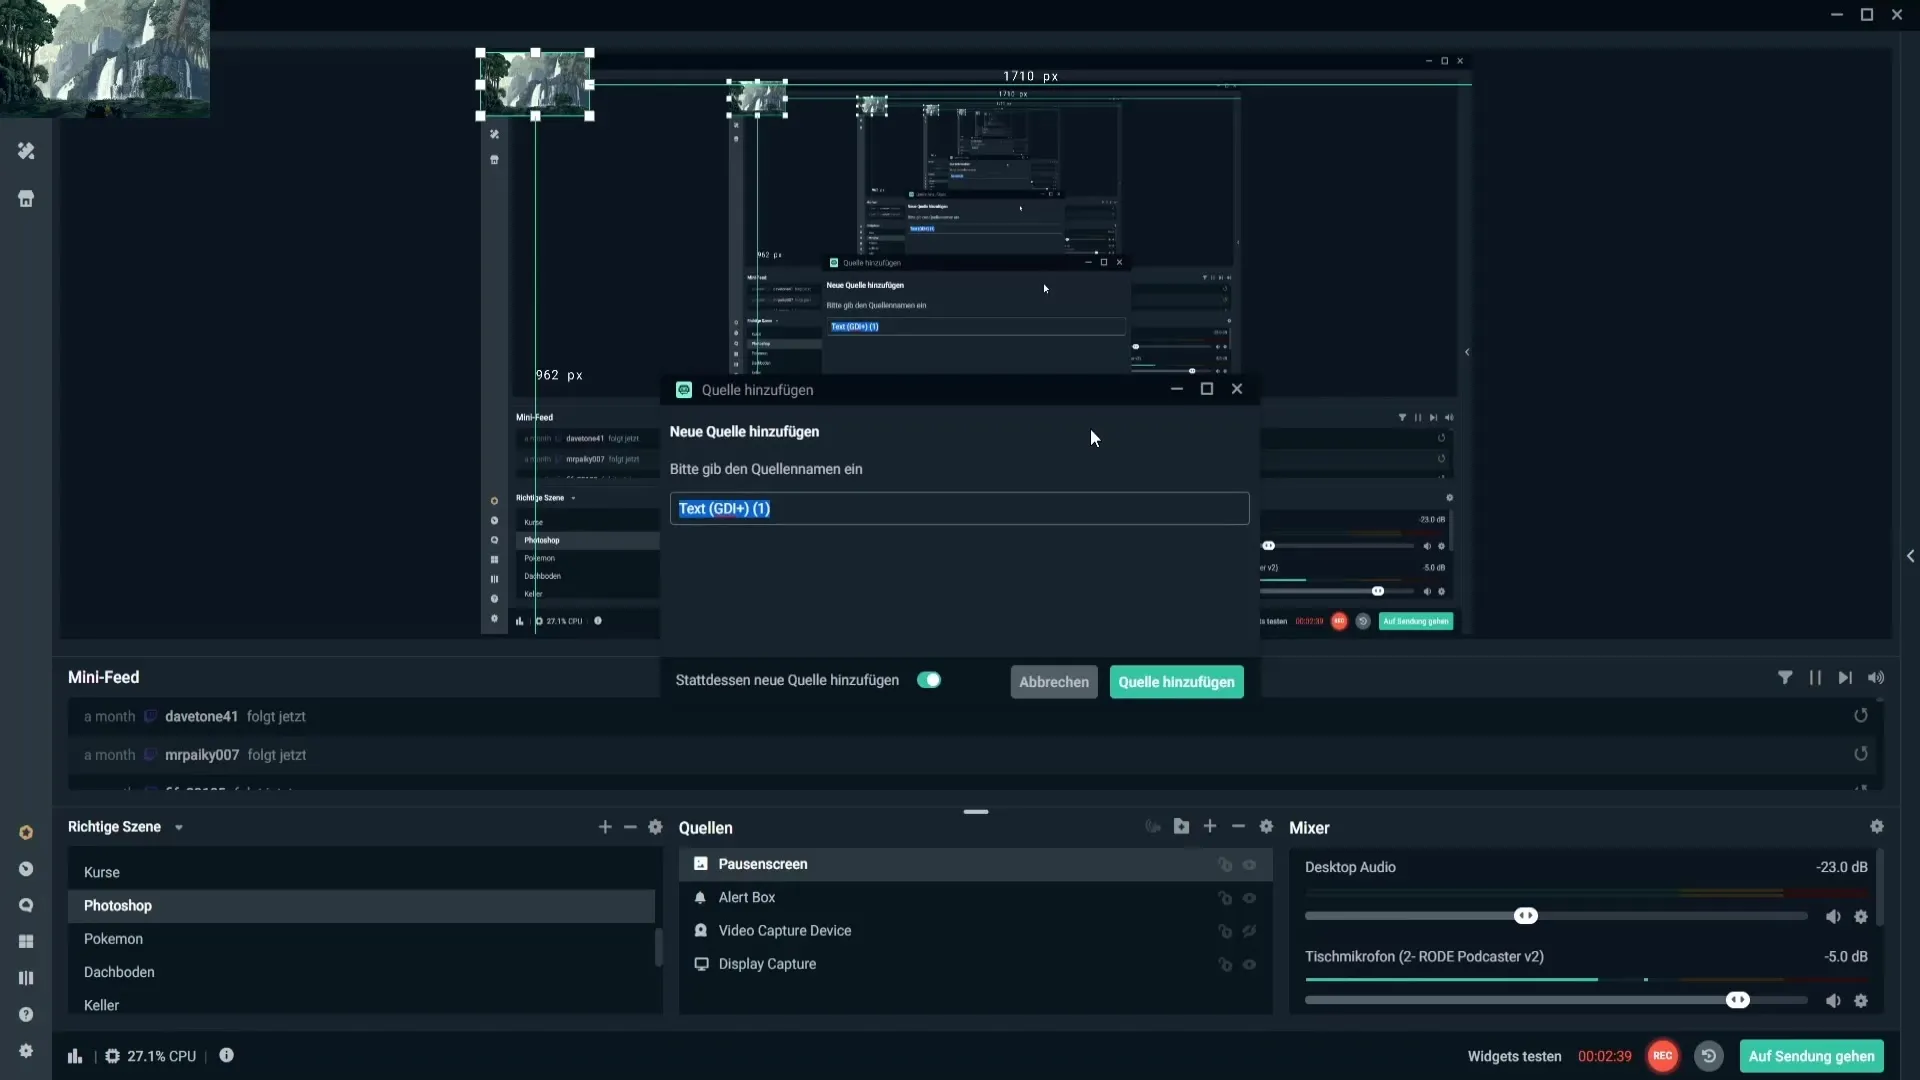Select the Keller scene

coord(361,1005)
